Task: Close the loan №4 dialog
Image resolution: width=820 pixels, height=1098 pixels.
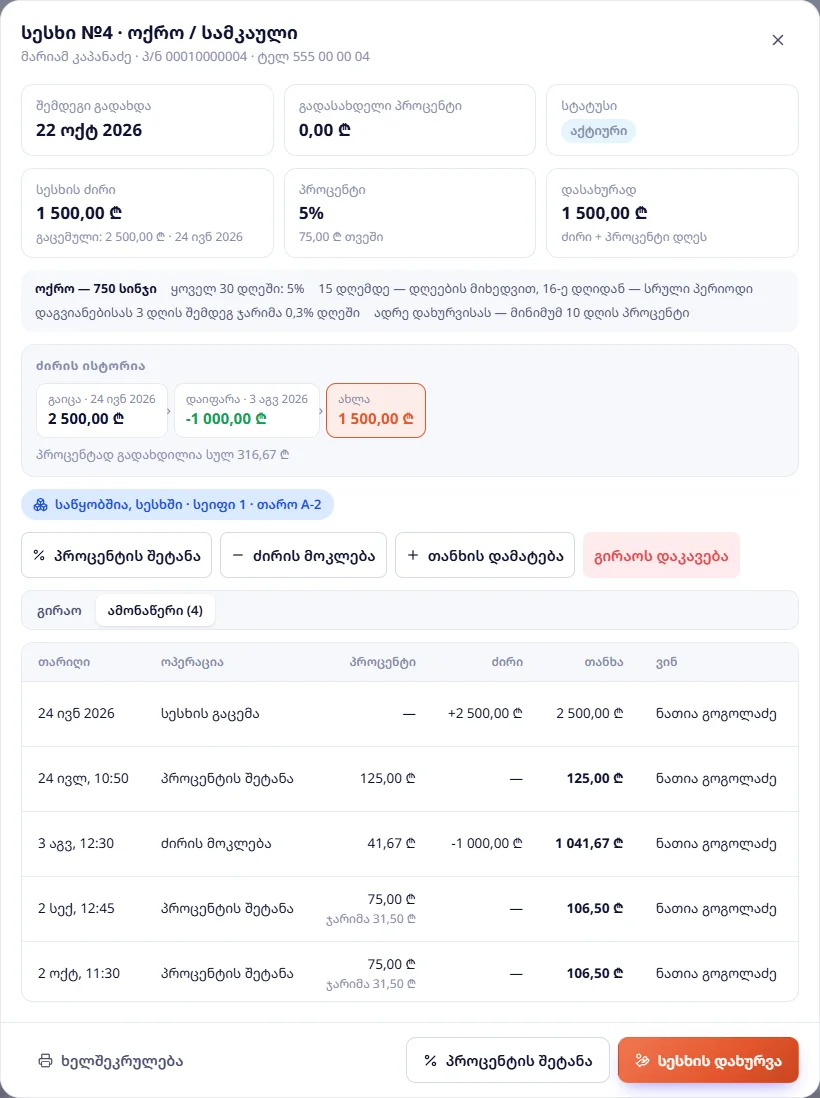Action: (x=777, y=40)
